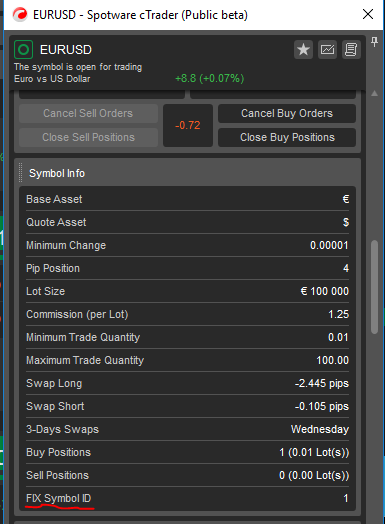Click Close Buy Positions button
Viewport: 385px width, 524px height.
tap(287, 137)
